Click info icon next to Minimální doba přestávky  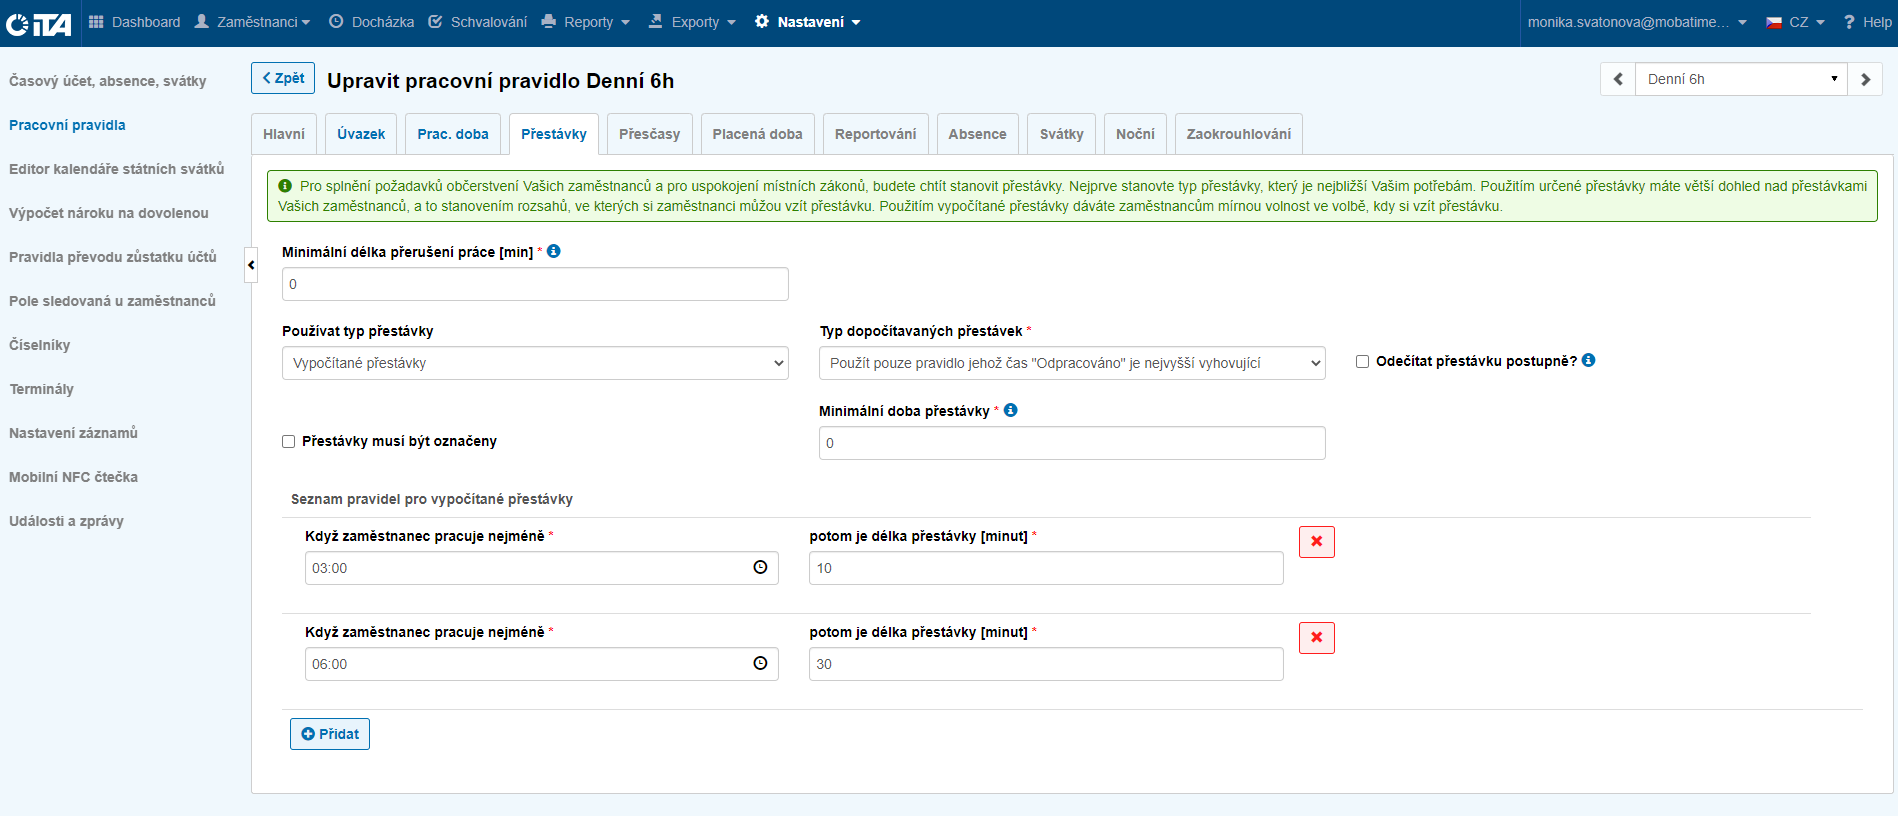1011,410
